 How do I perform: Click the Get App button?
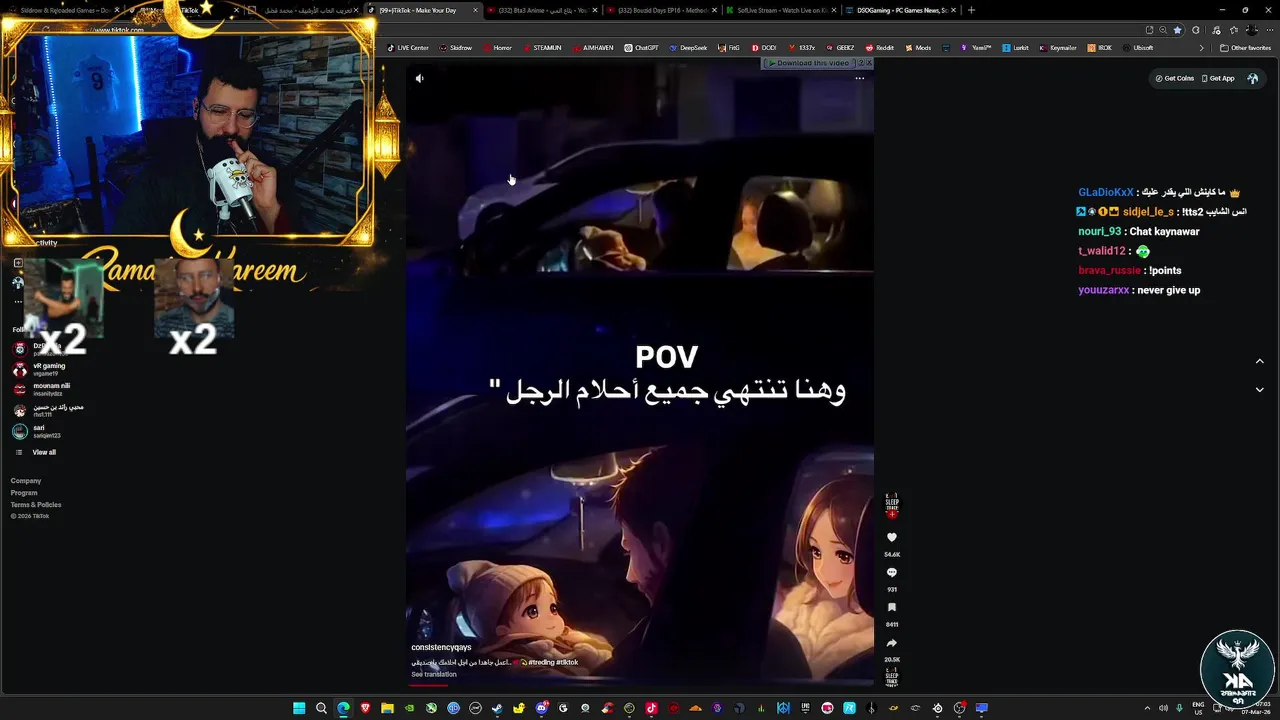click(x=1218, y=78)
